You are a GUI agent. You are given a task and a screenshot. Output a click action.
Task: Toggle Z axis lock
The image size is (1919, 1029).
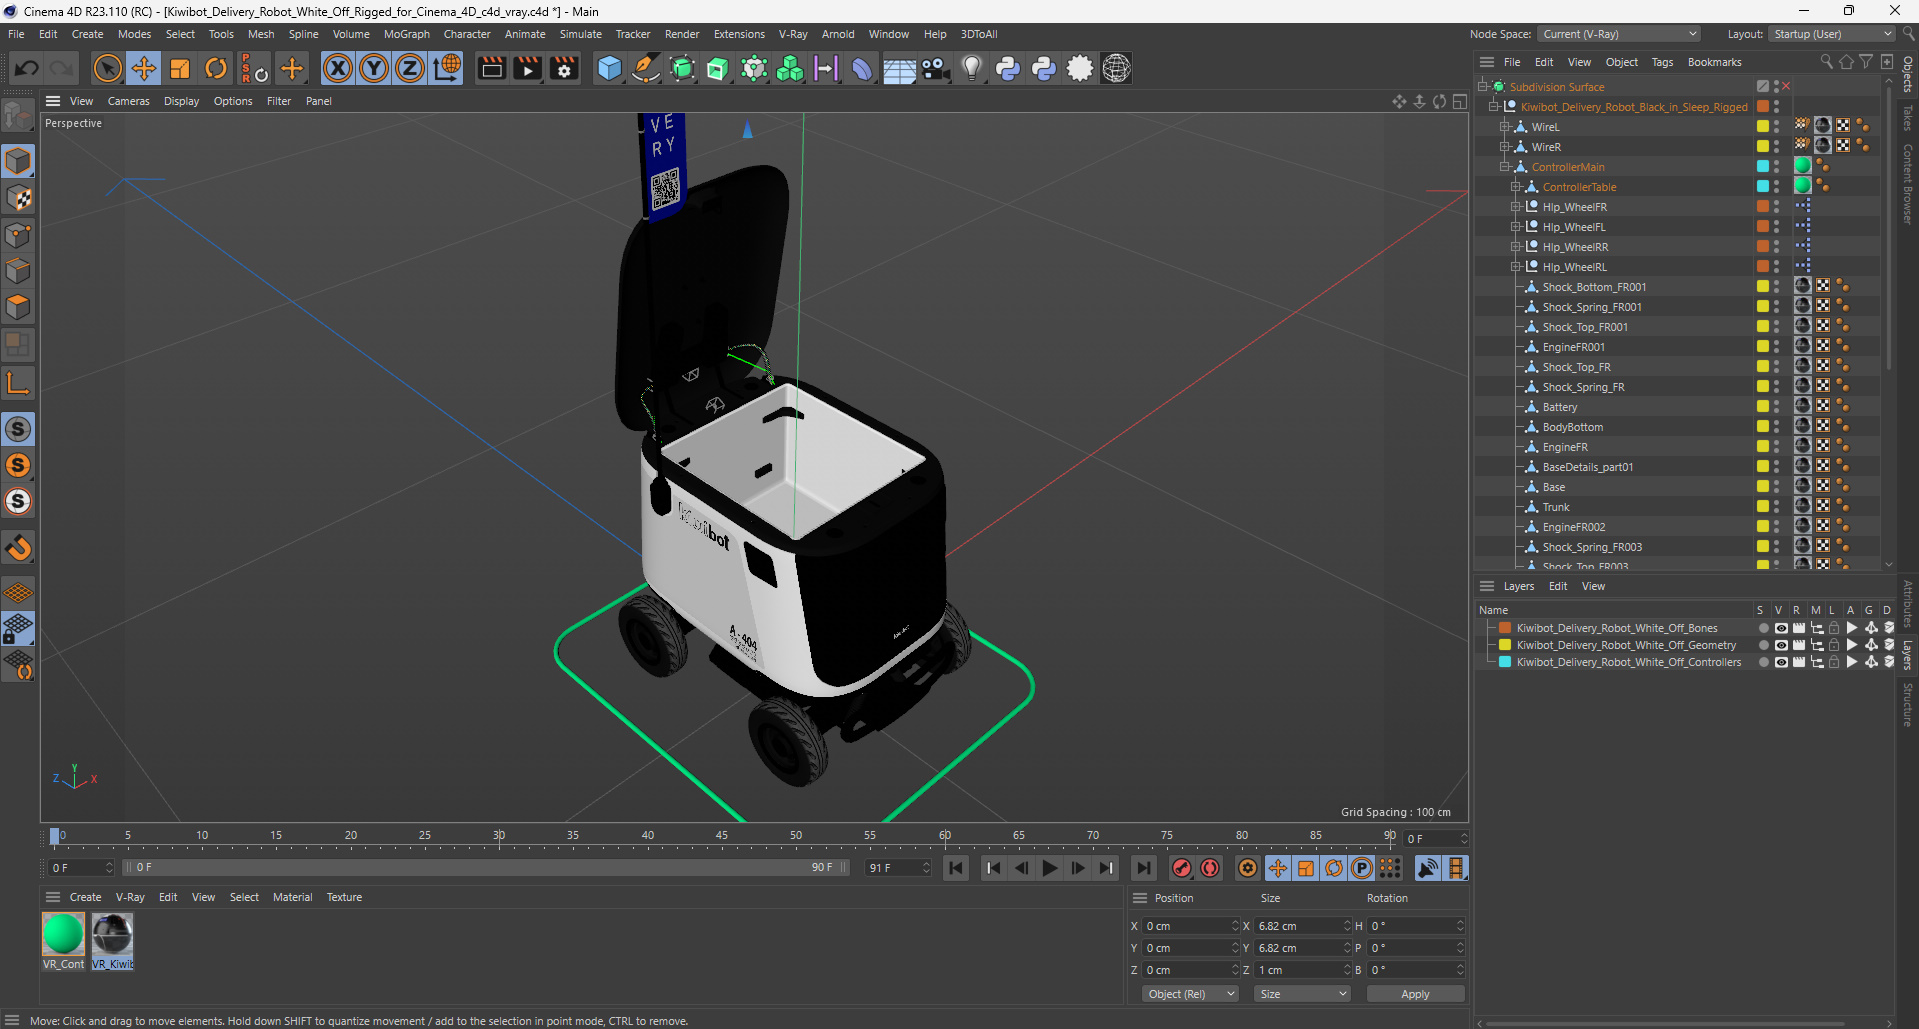tap(410, 68)
